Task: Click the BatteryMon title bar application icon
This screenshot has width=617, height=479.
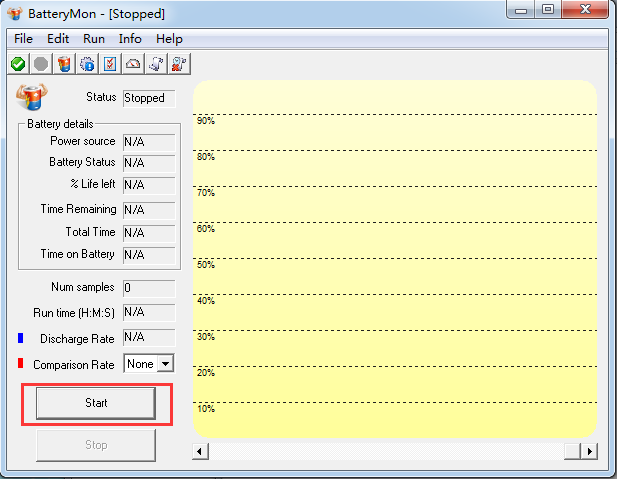Action: [x=15, y=14]
